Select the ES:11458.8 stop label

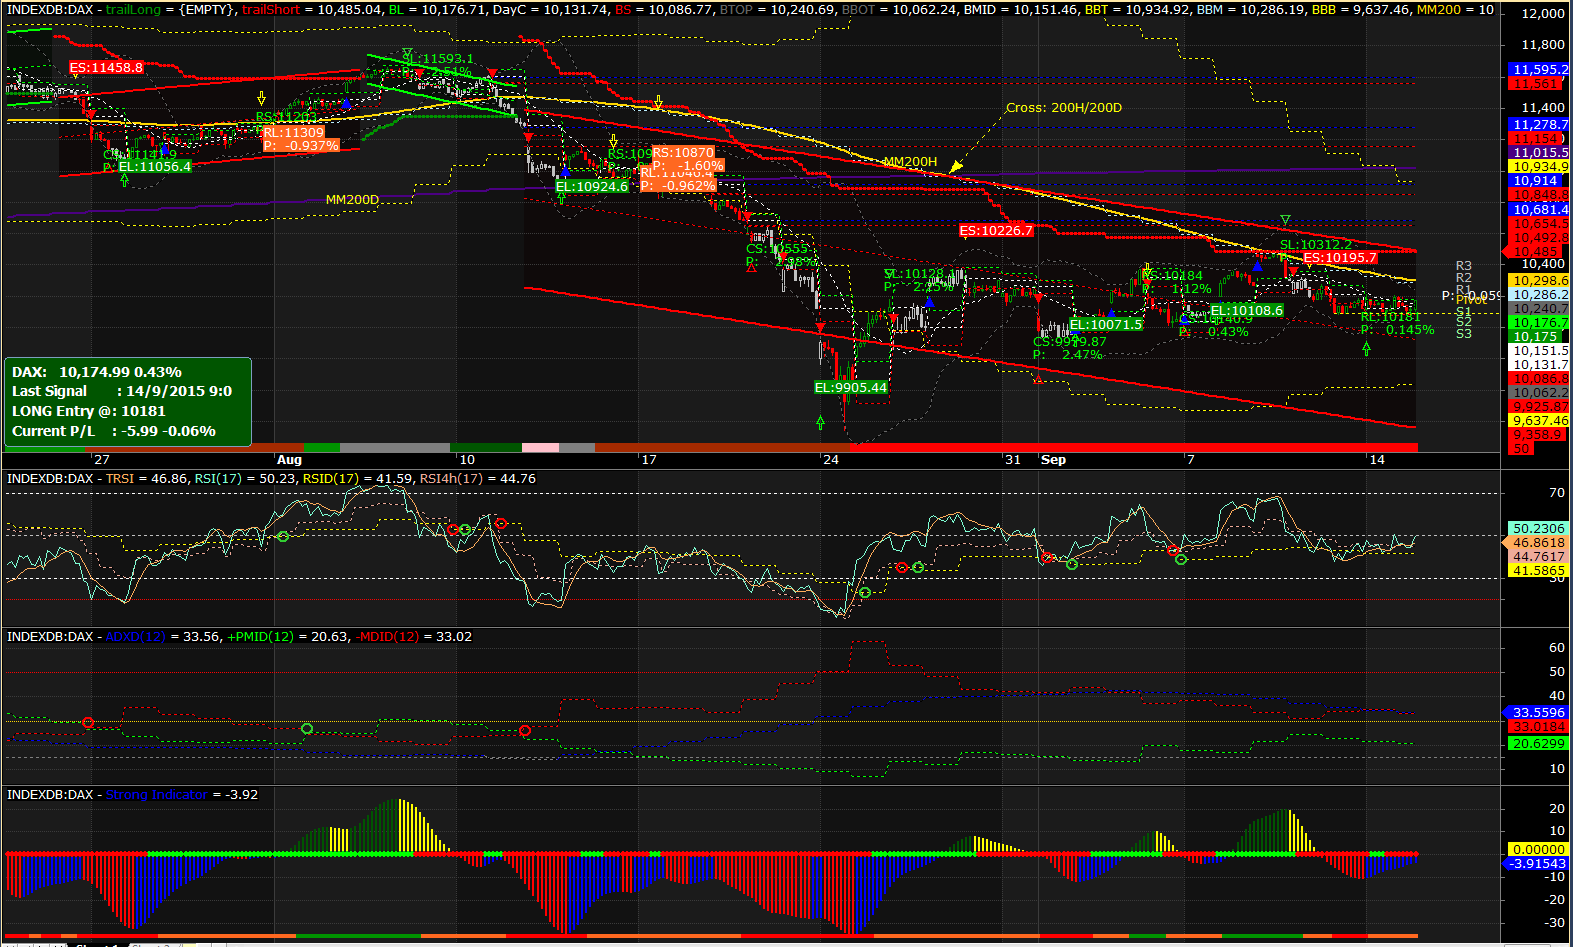pos(107,67)
